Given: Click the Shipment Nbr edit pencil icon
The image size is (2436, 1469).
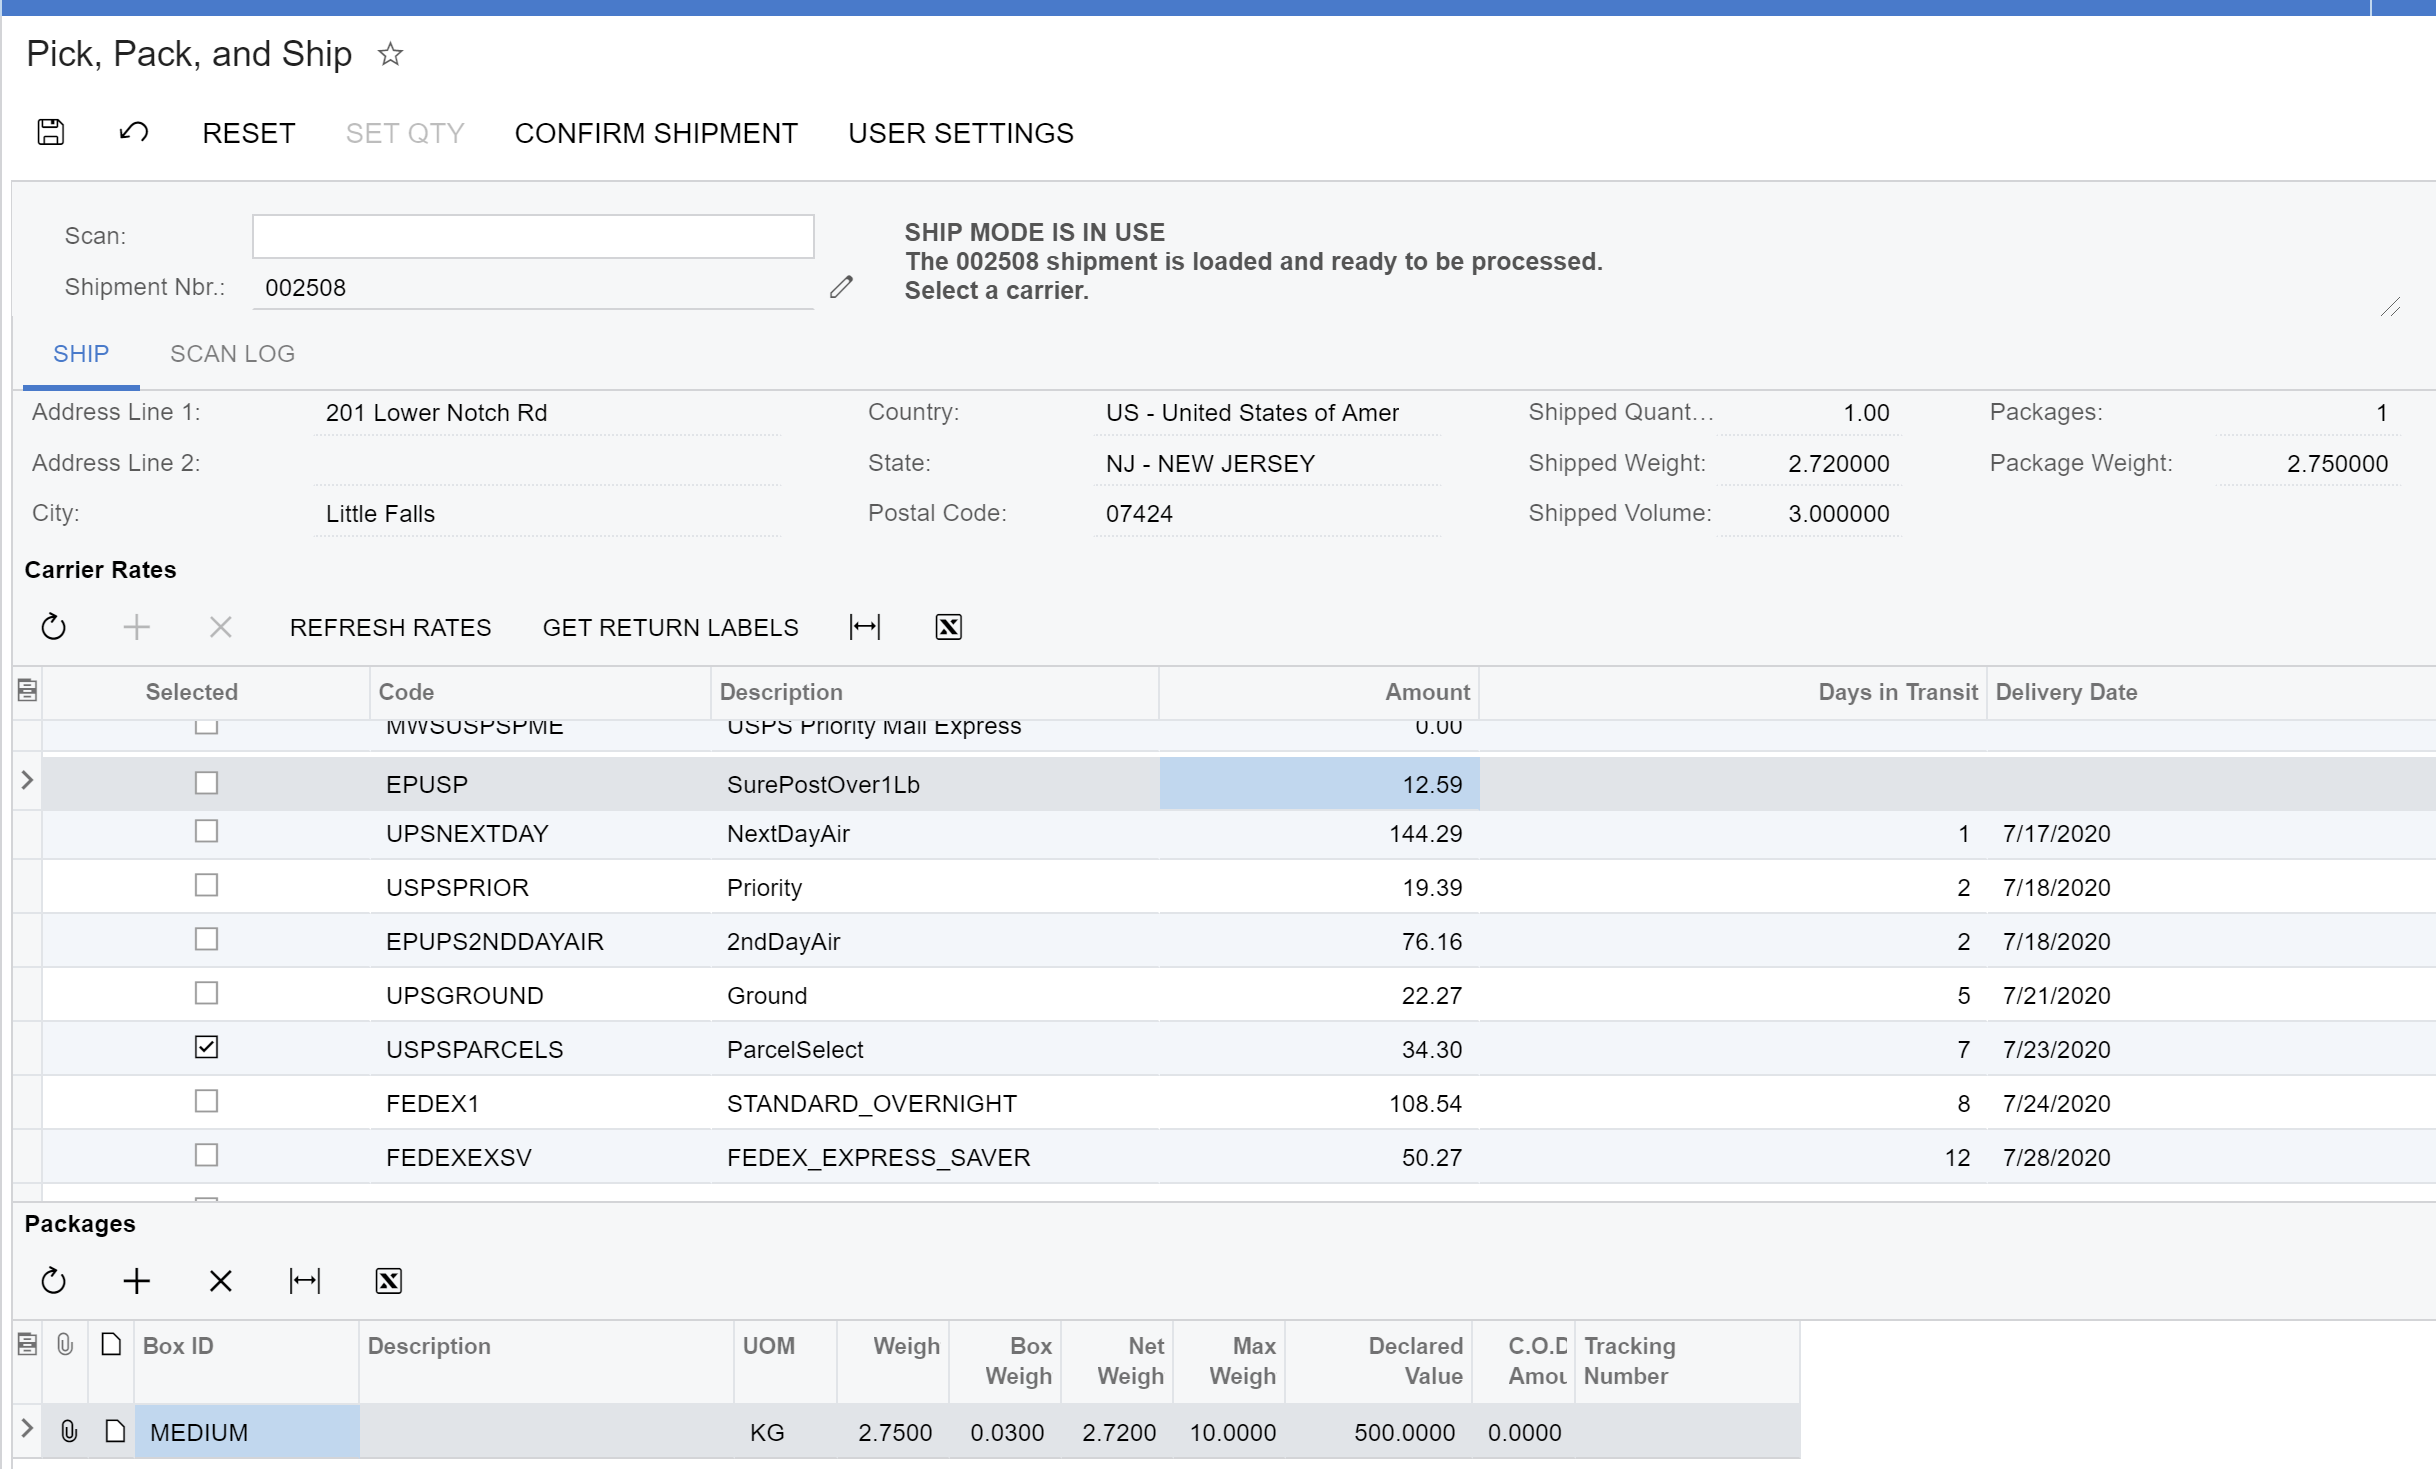Looking at the screenshot, I should [x=842, y=287].
